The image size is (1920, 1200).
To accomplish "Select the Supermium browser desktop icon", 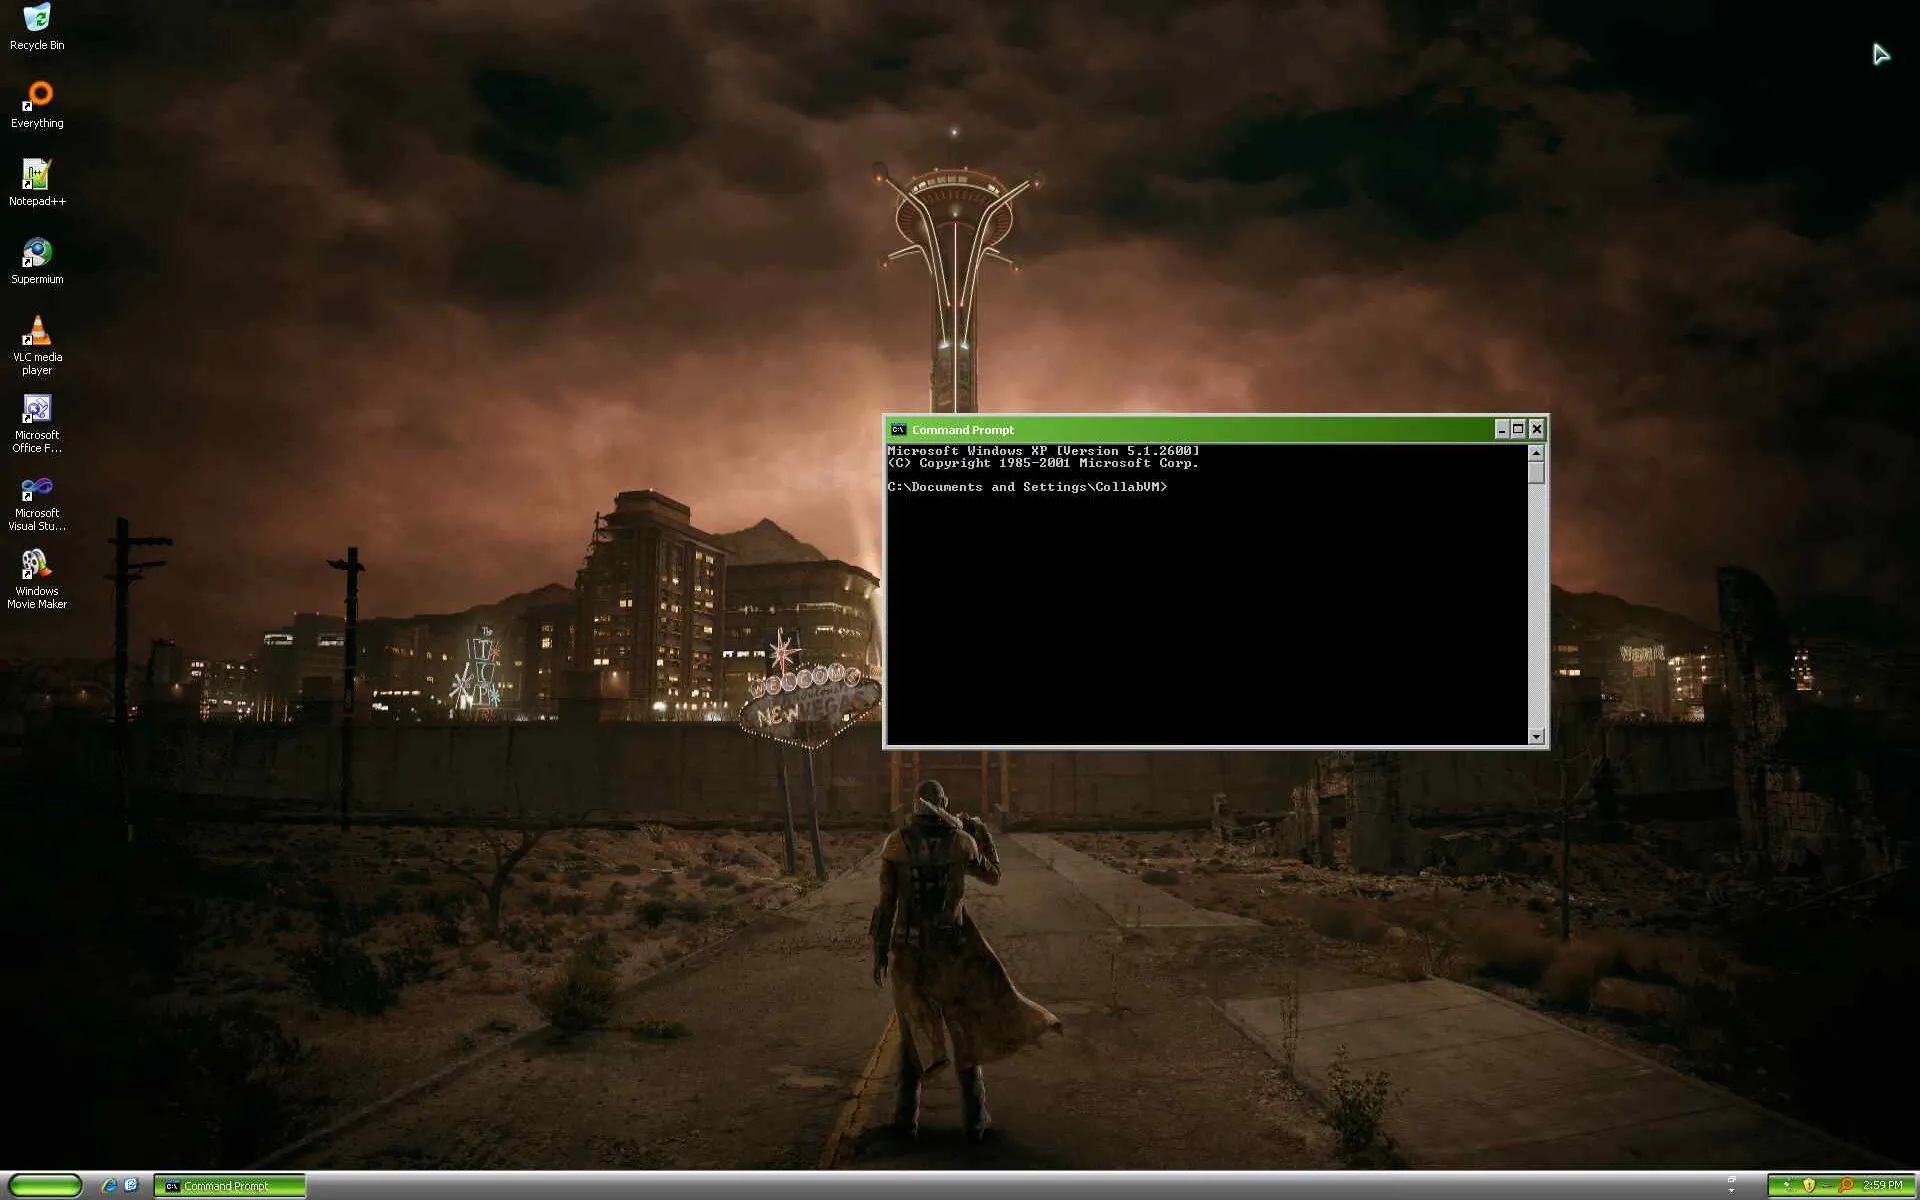I will click(37, 253).
